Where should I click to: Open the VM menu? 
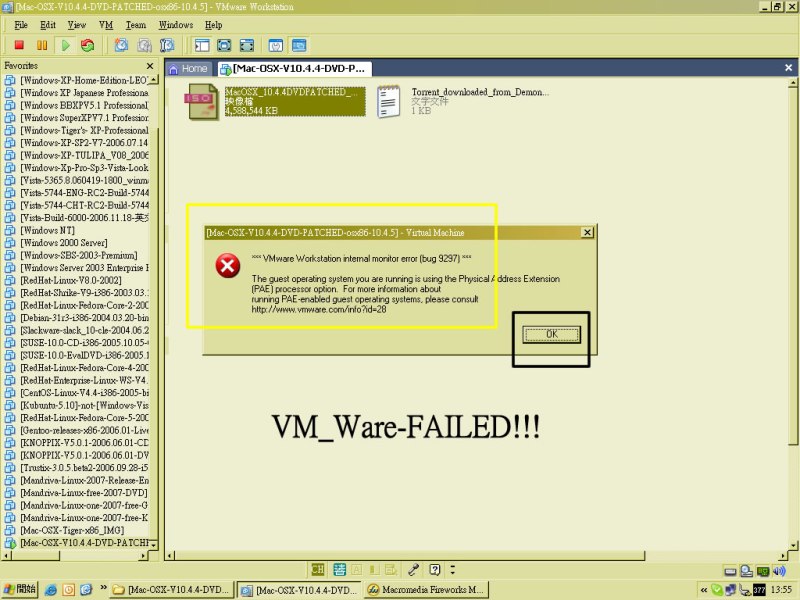click(106, 25)
